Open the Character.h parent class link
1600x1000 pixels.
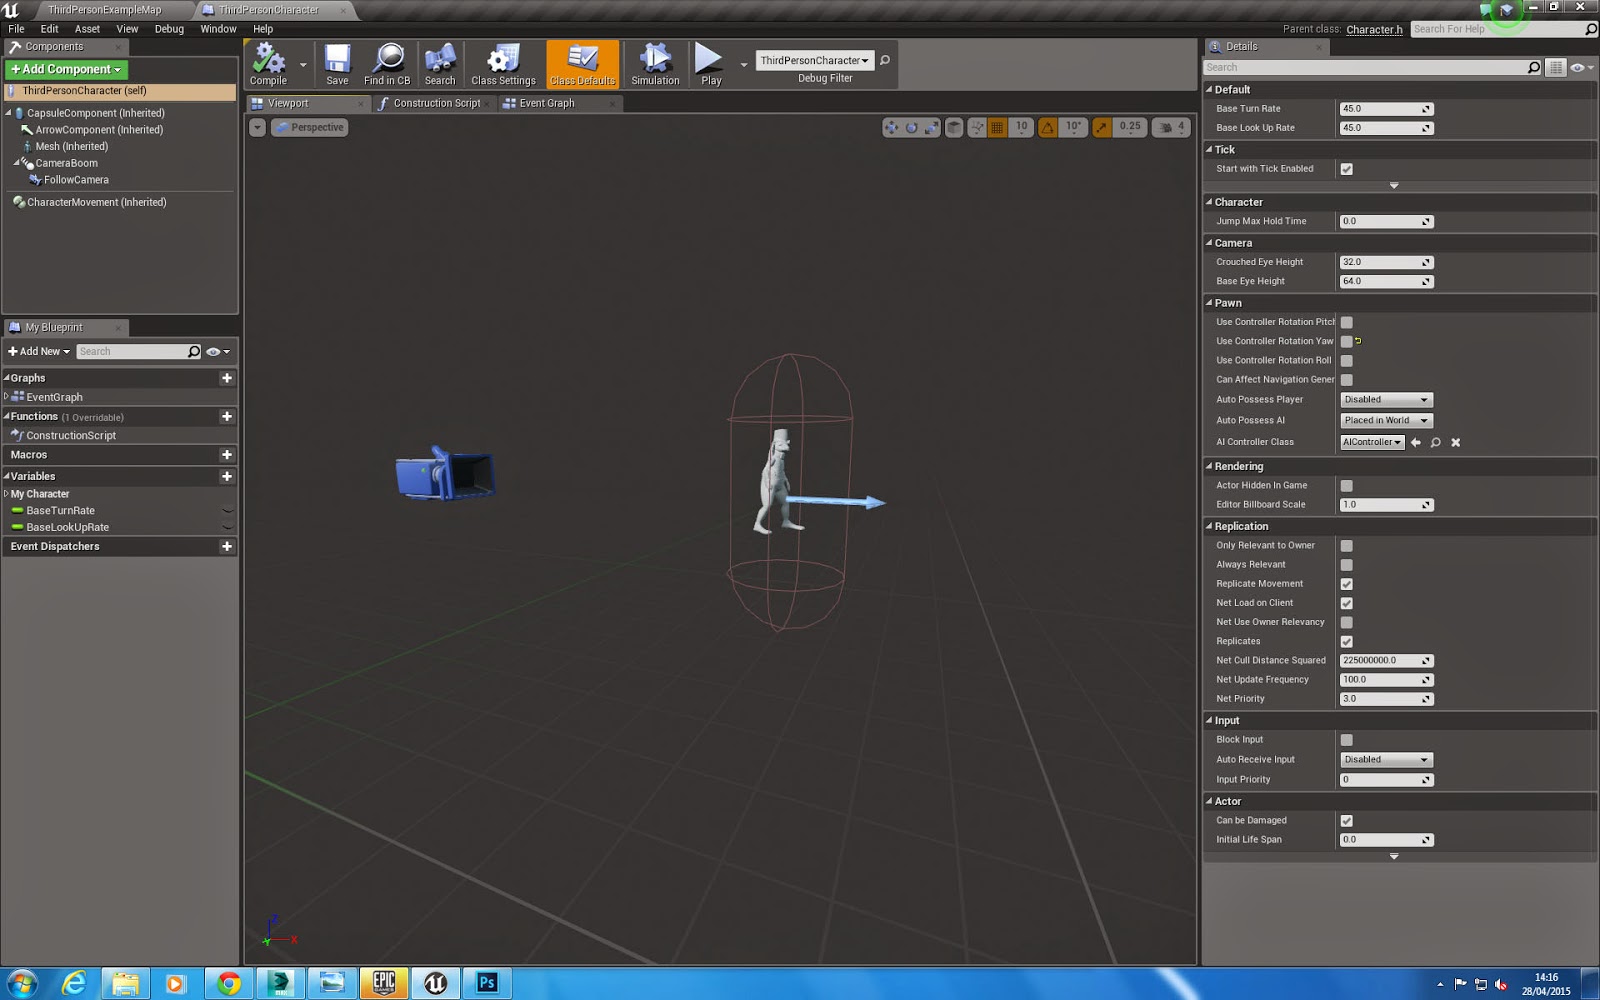click(x=1374, y=30)
